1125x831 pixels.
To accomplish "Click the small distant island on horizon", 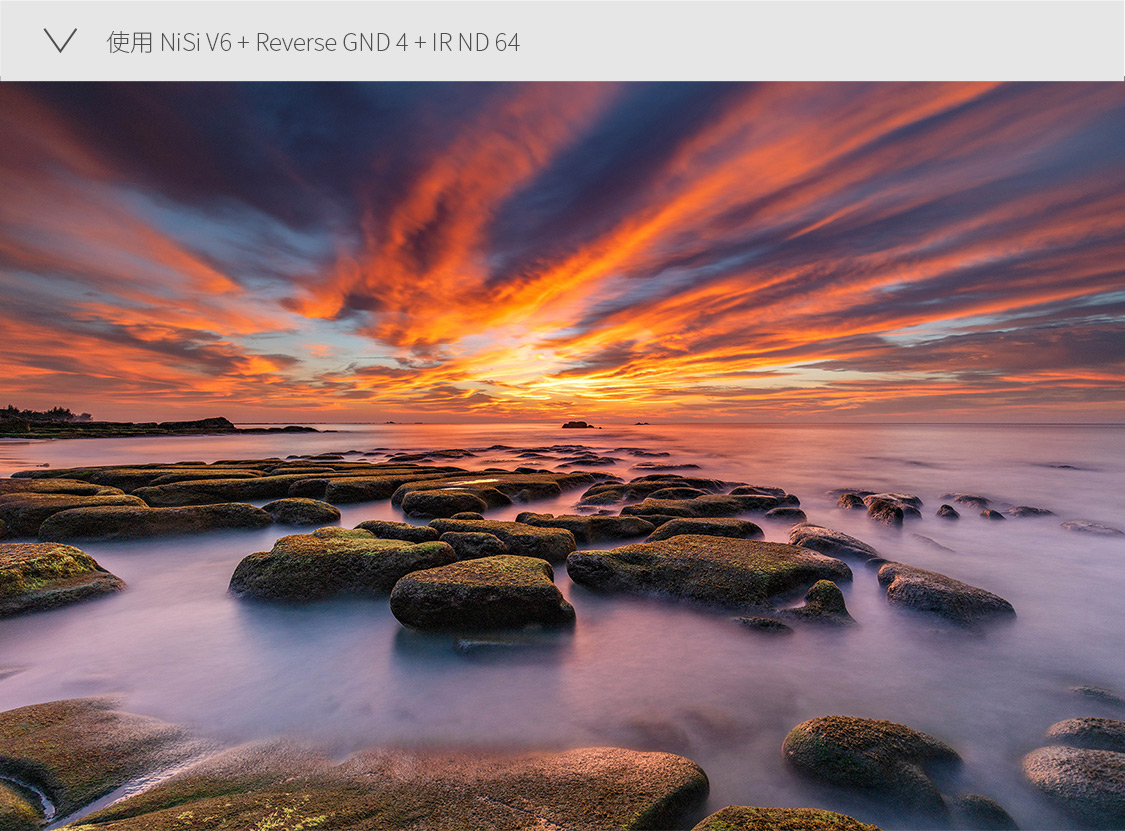I will pyautogui.click(x=577, y=424).
